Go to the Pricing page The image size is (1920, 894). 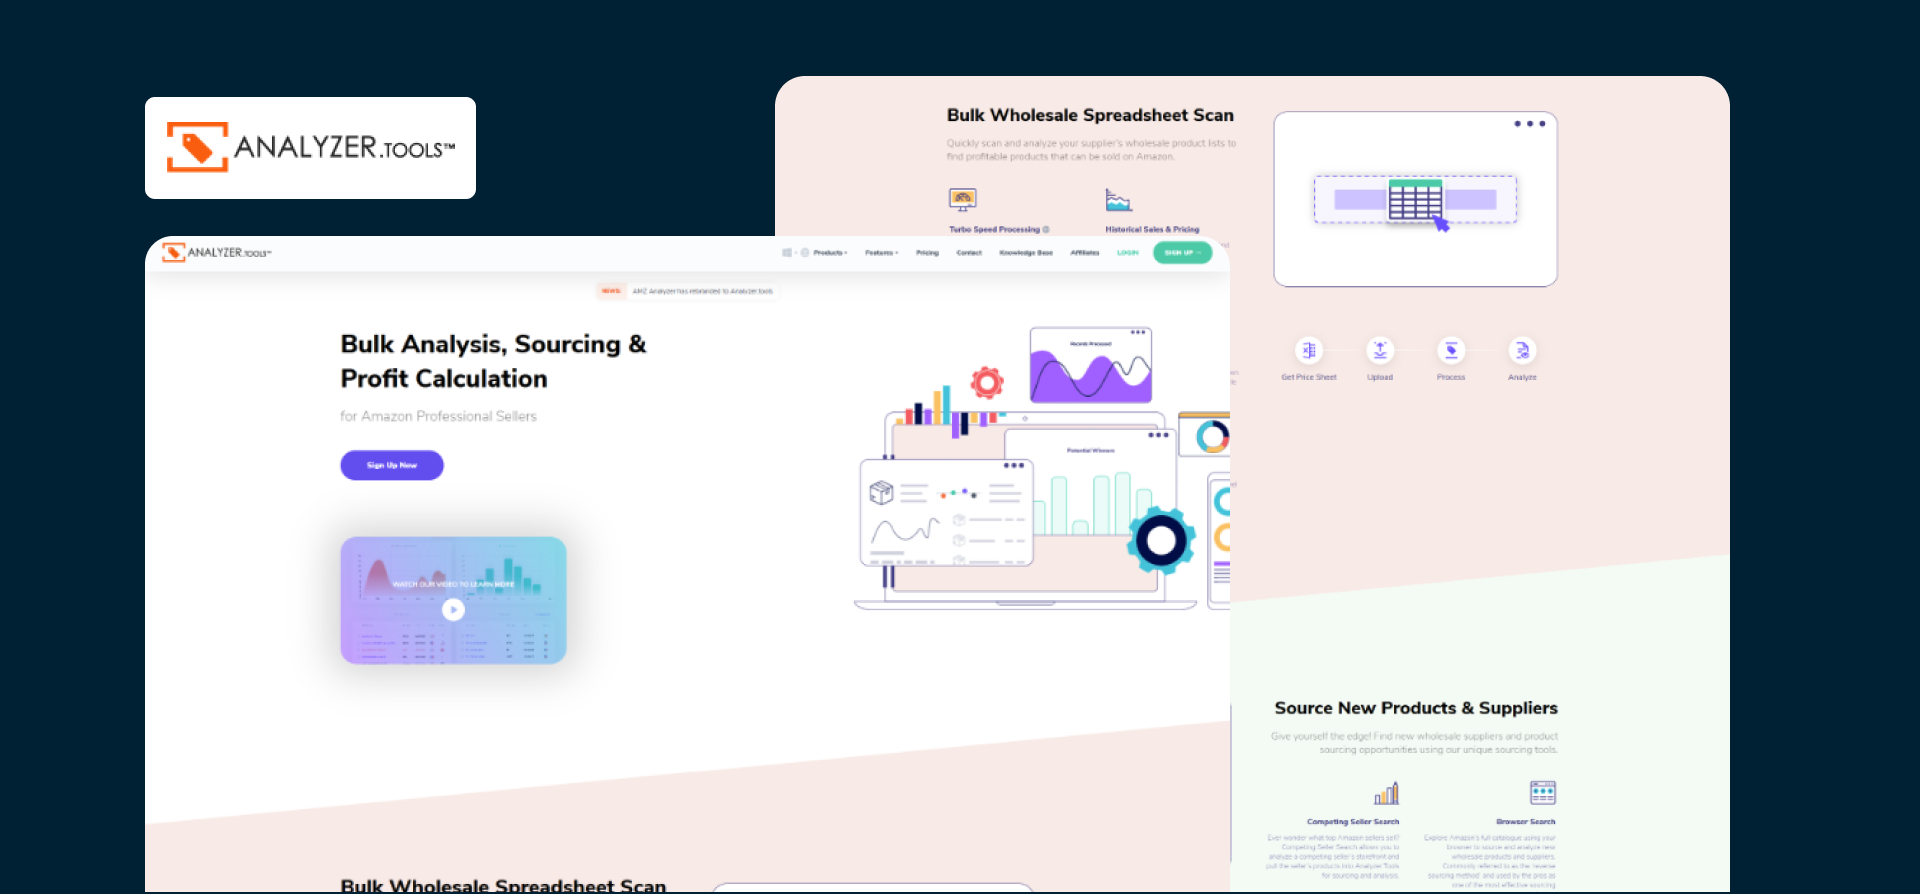coord(927,253)
